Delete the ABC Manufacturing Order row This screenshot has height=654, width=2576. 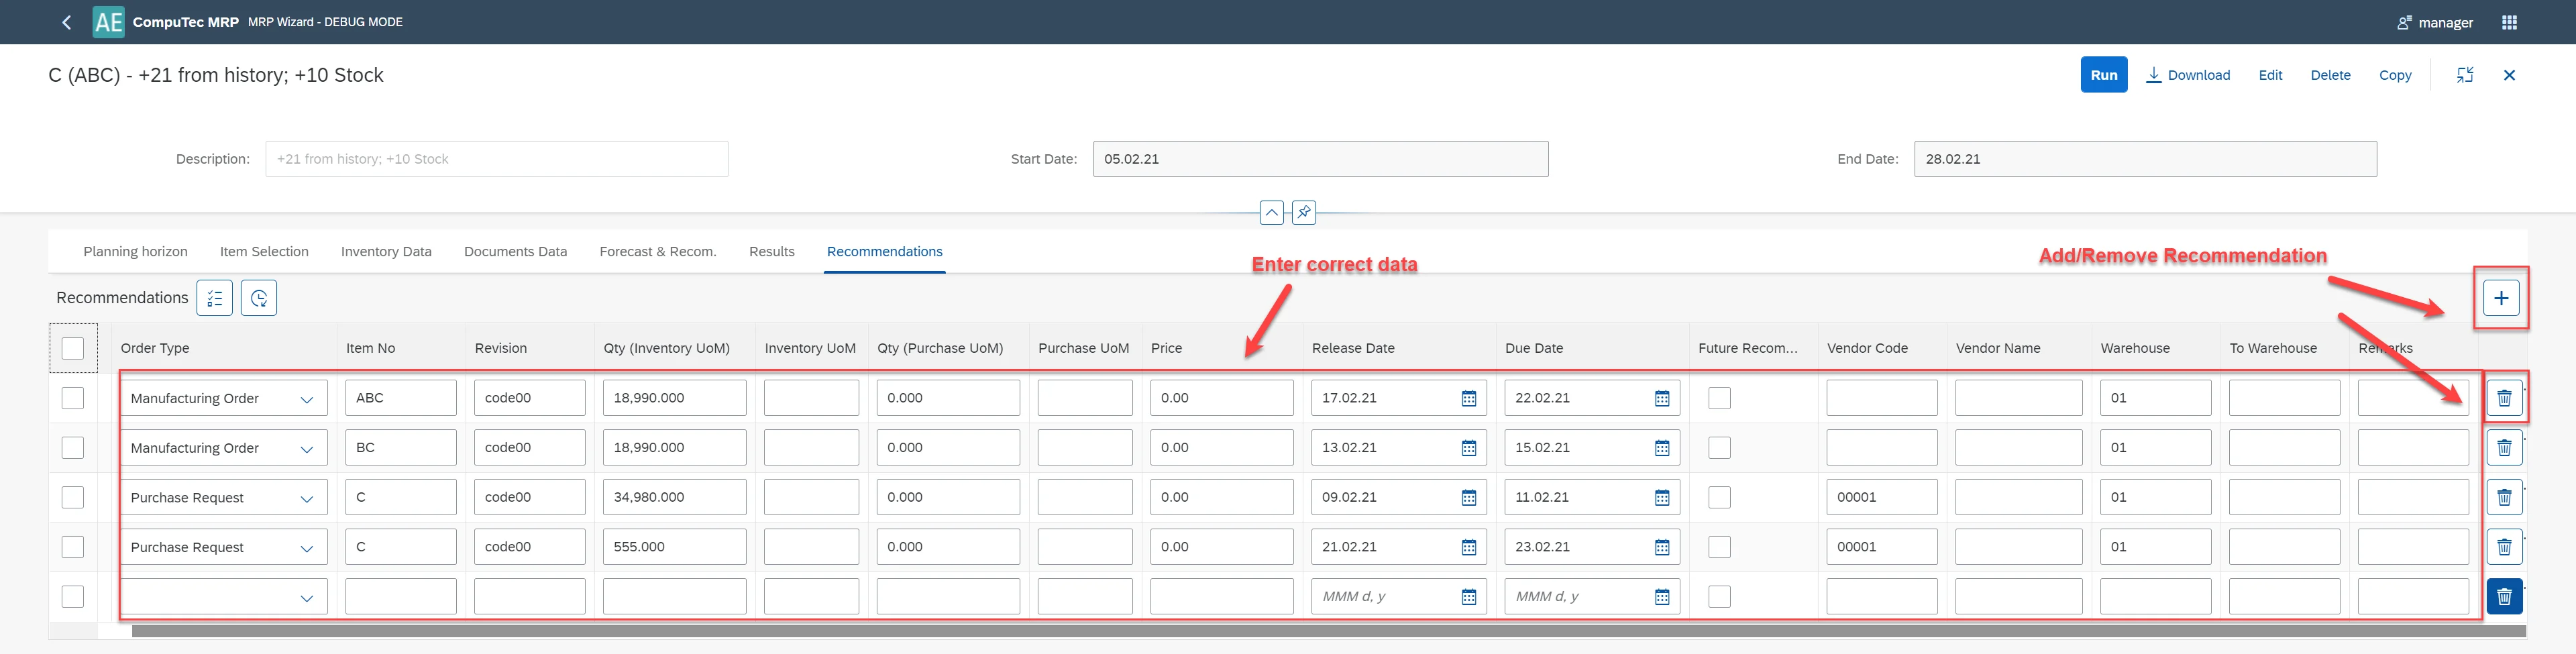pyautogui.click(x=2503, y=398)
